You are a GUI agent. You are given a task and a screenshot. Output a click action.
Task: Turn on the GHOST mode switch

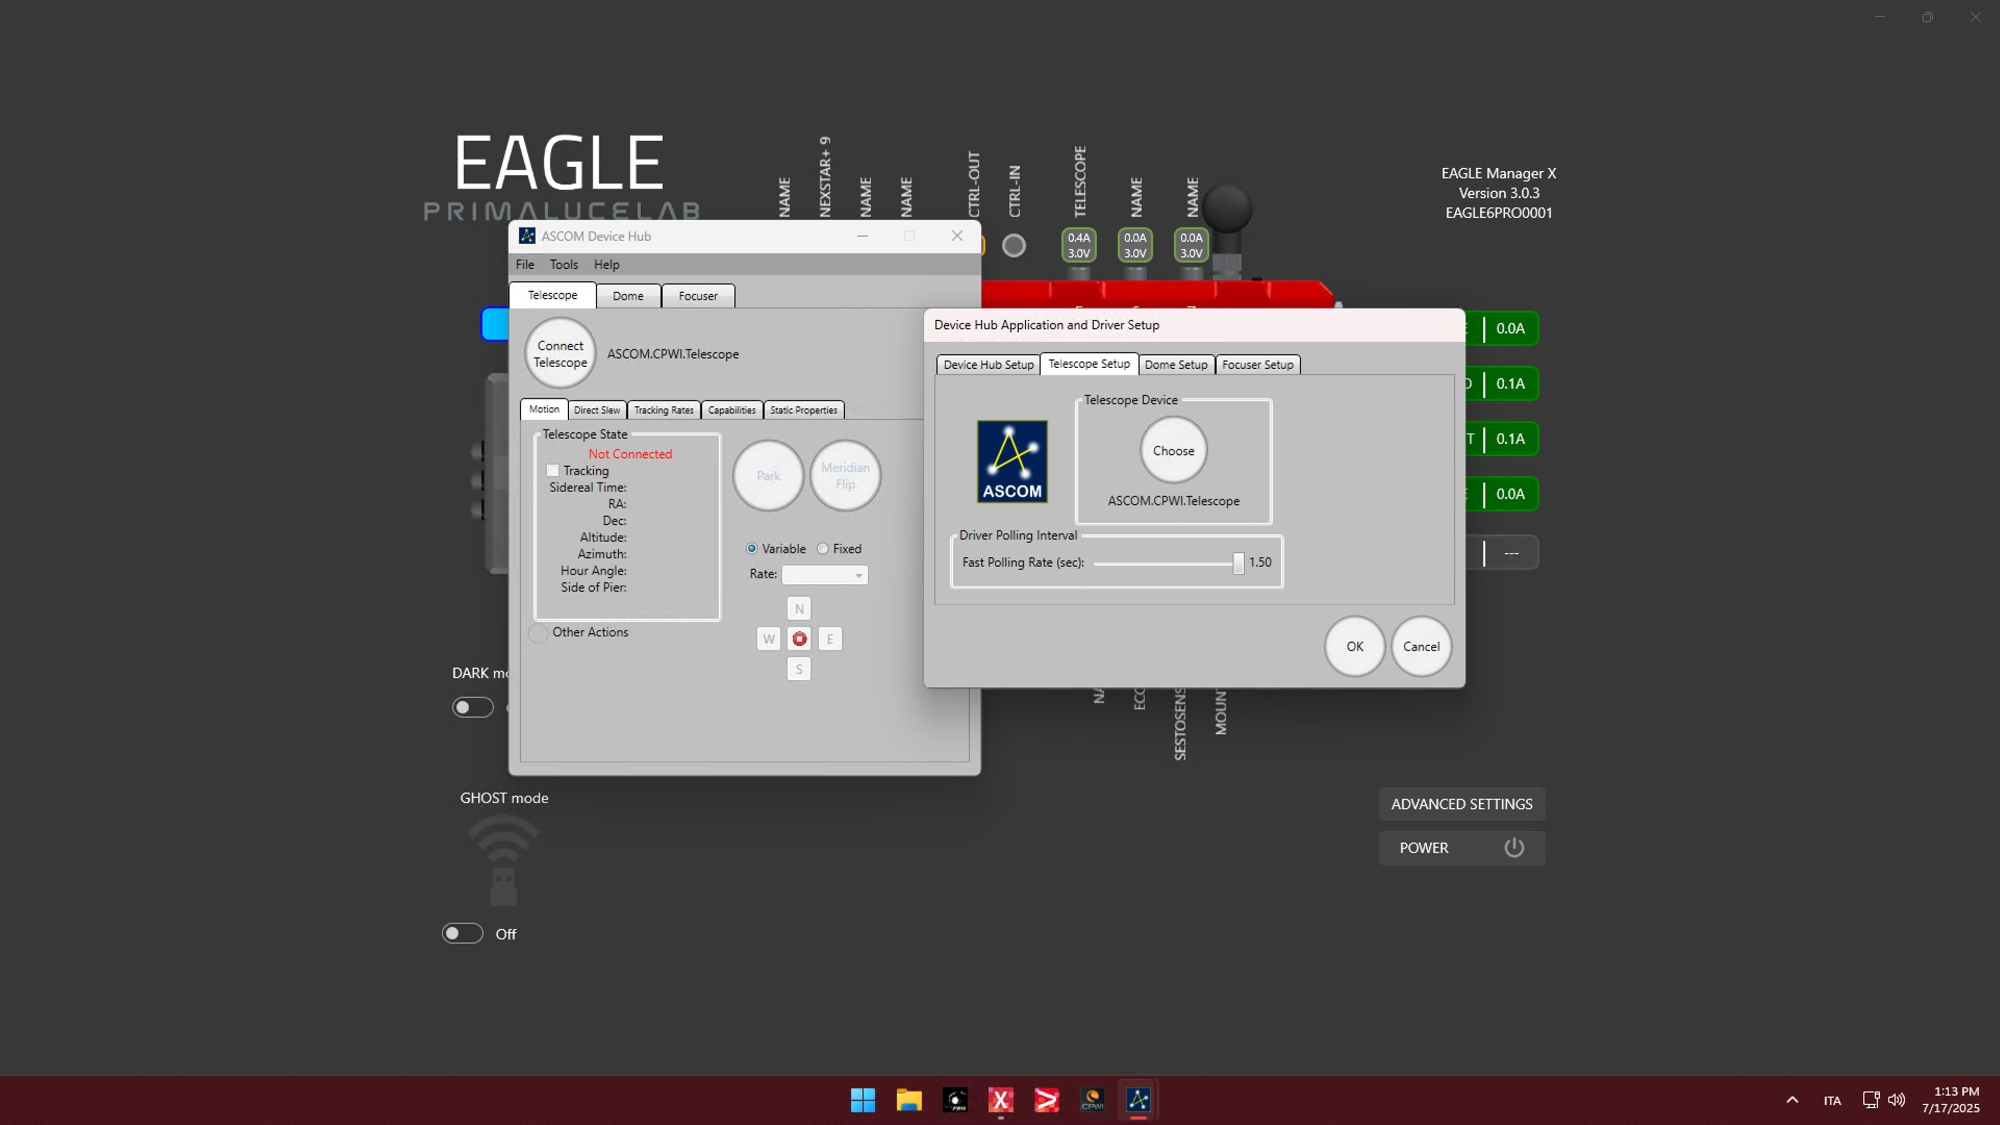click(x=462, y=933)
